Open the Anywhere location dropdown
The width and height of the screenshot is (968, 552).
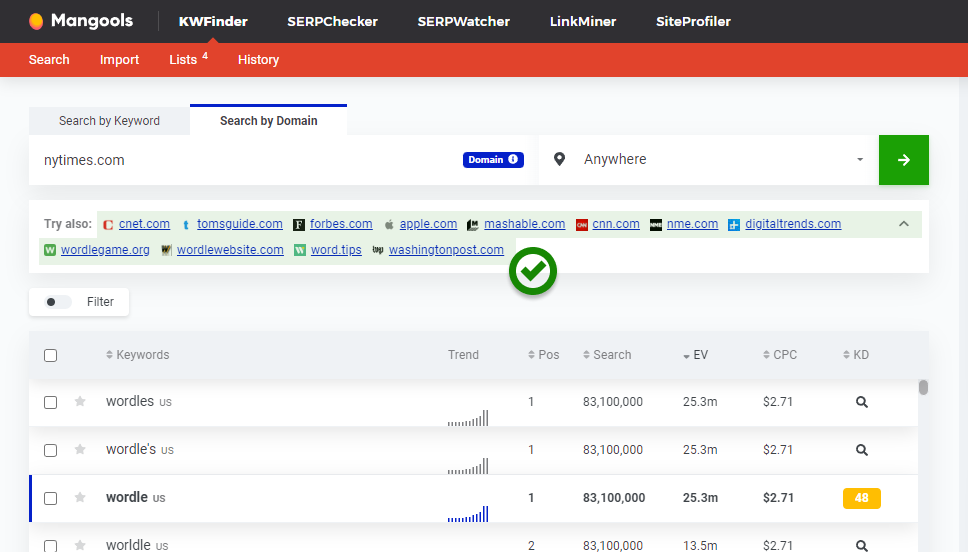point(708,160)
